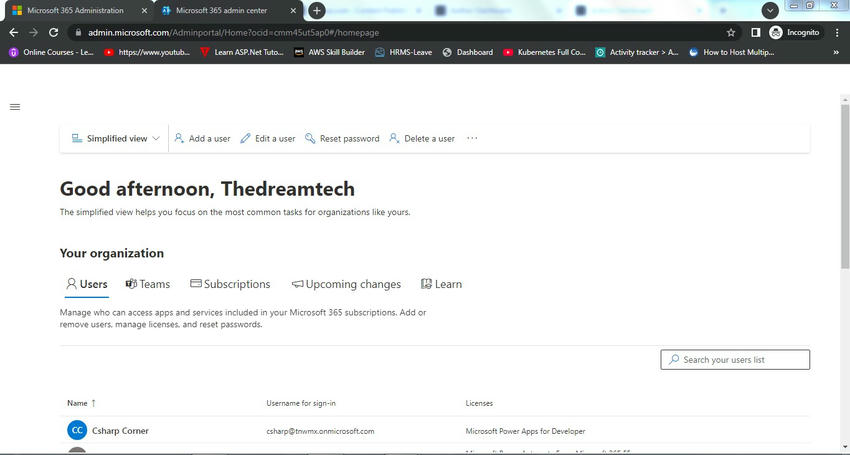Image resolution: width=850 pixels, height=455 pixels.
Task: Open the Dashboard bookmark
Action: click(468, 52)
